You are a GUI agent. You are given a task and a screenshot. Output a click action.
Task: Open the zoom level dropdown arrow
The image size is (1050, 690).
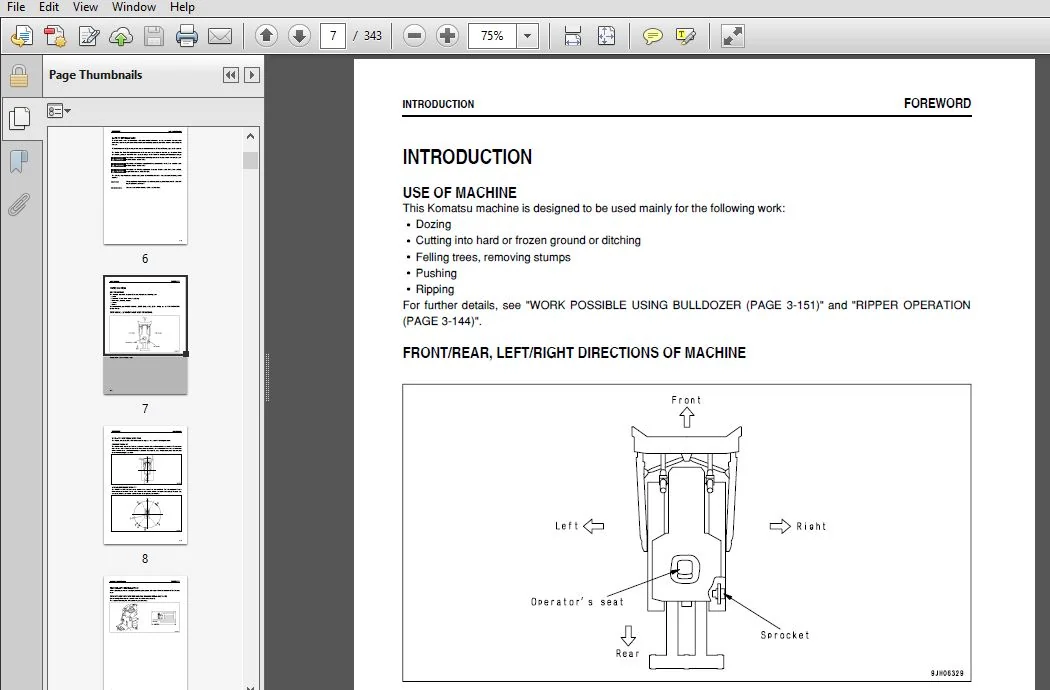coord(528,36)
